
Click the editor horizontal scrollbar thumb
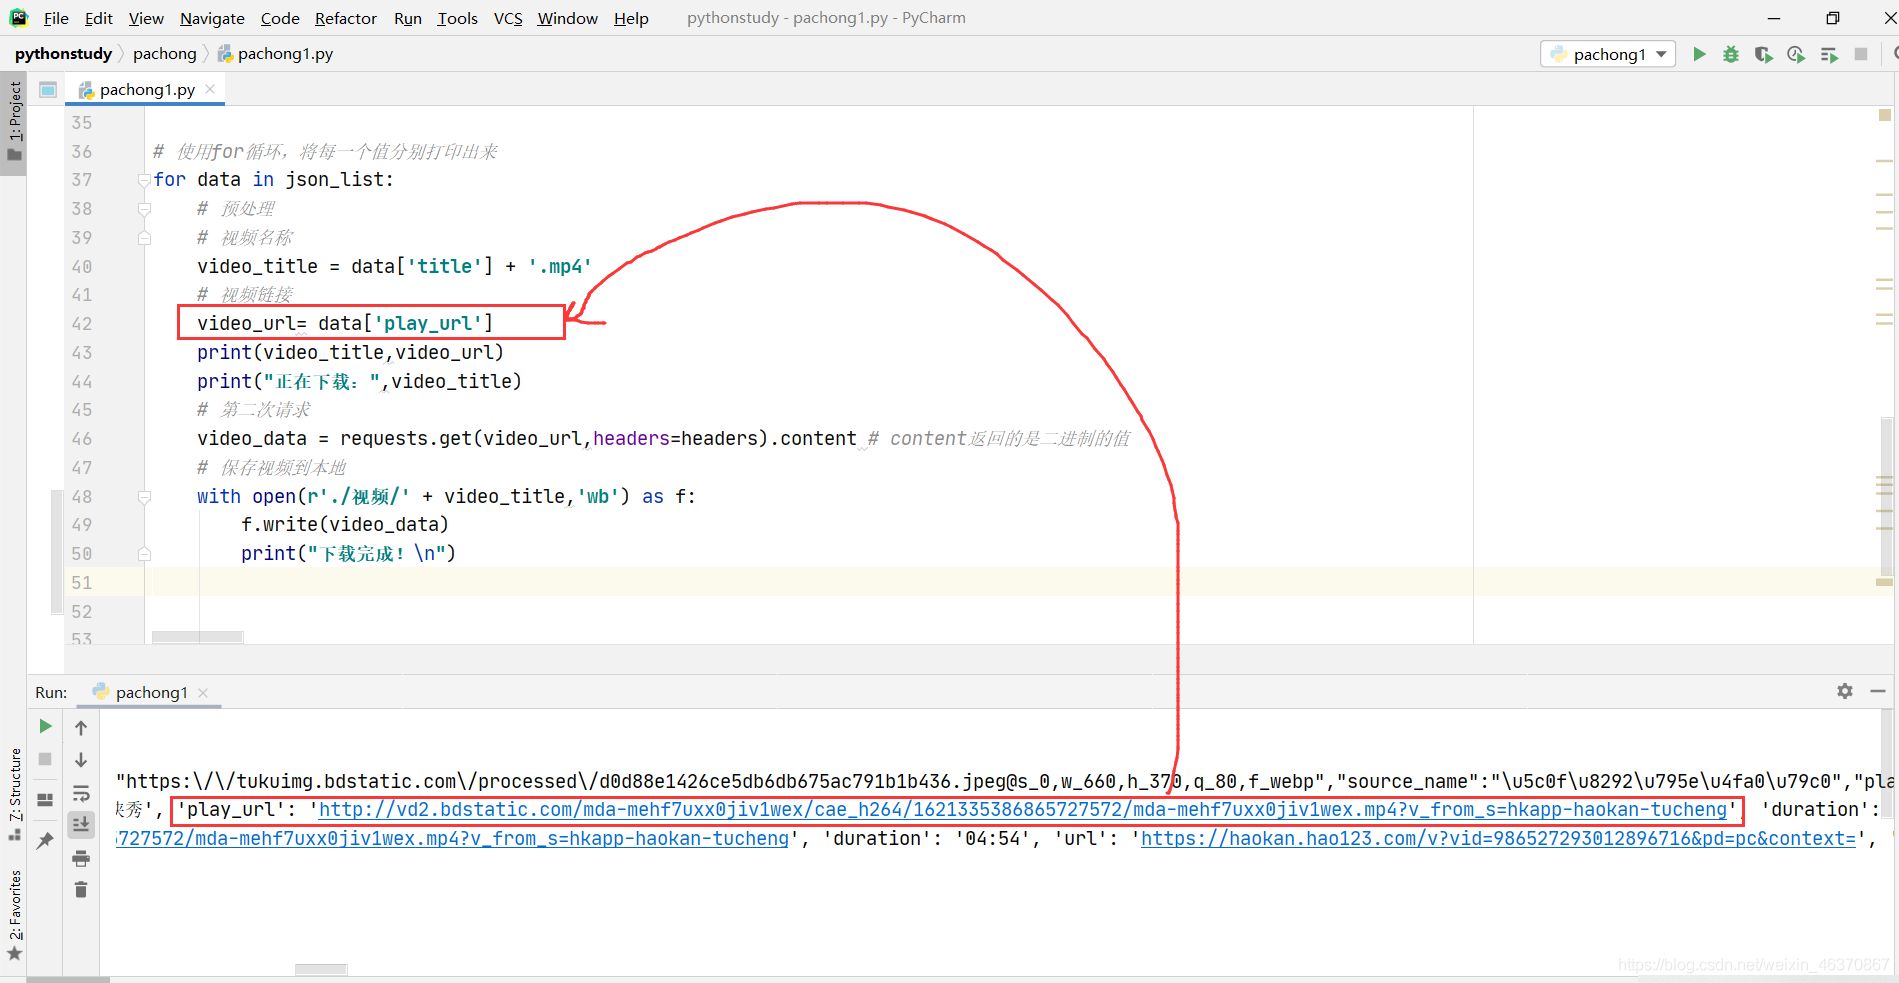[x=197, y=637]
